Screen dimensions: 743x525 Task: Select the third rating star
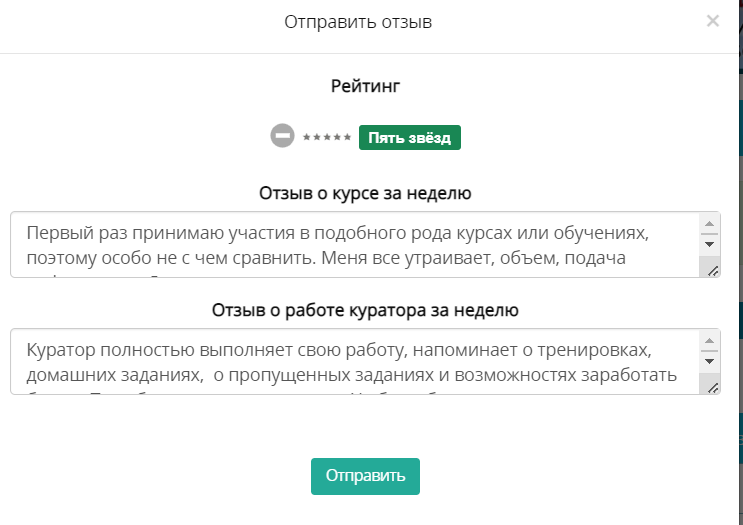tap(327, 137)
